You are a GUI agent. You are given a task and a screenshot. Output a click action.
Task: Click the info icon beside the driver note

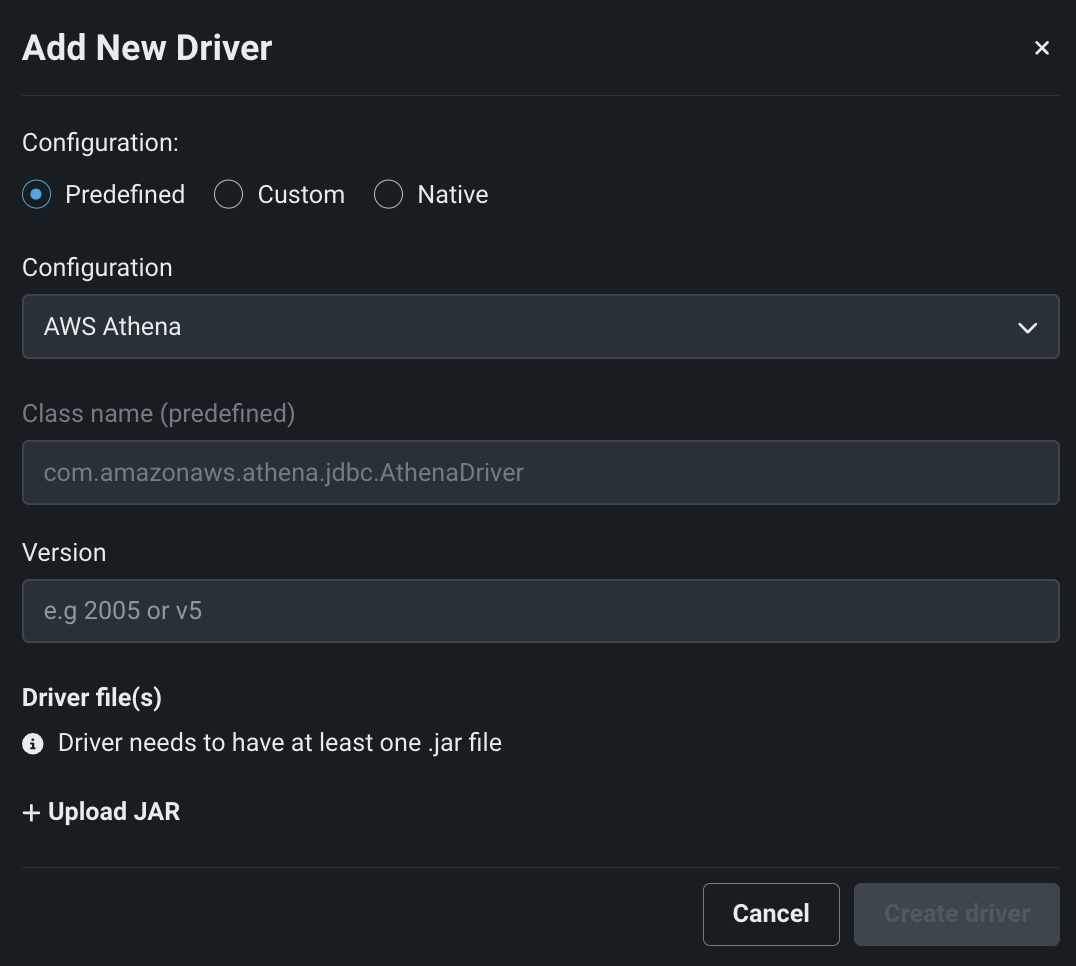point(33,744)
